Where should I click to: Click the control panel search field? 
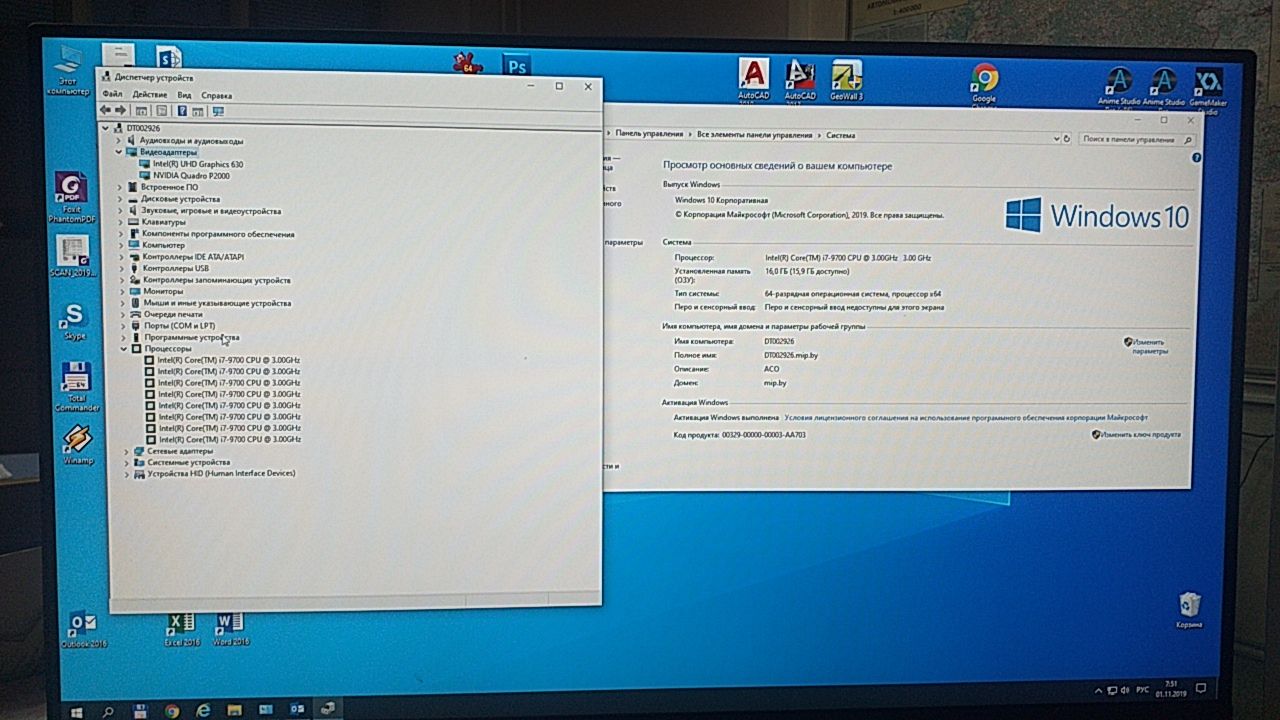coord(1138,139)
